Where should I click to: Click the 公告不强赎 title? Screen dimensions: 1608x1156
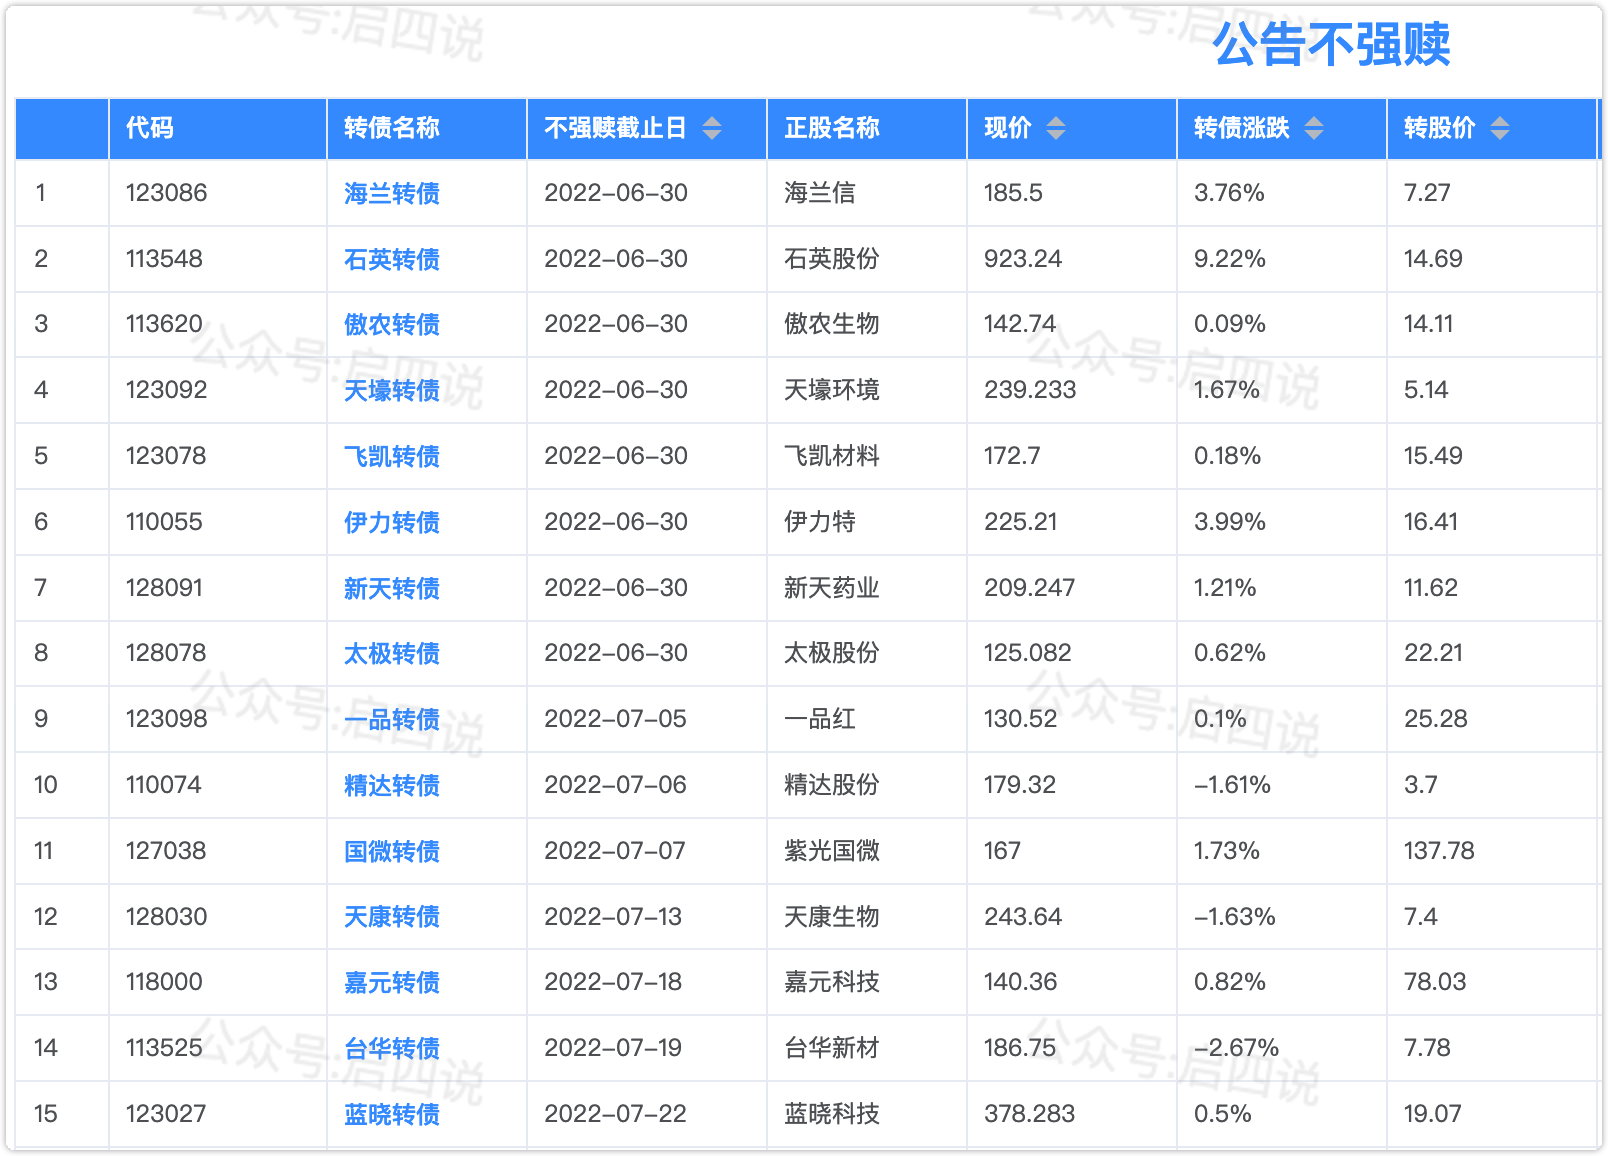click(x=1334, y=46)
